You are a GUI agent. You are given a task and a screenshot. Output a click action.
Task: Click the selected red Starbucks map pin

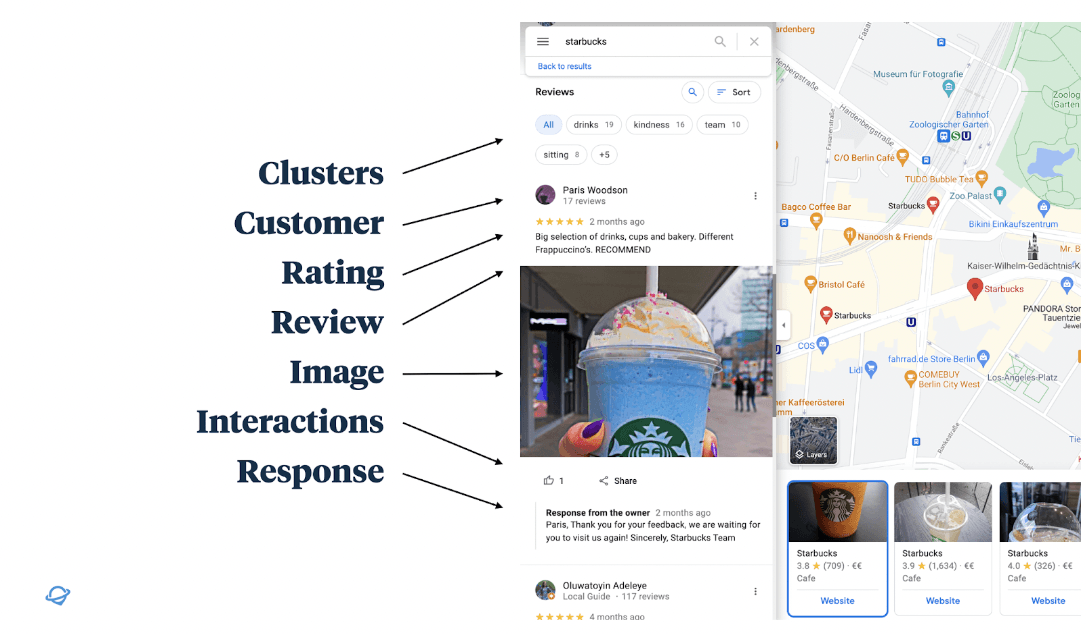pyautogui.click(x=974, y=288)
